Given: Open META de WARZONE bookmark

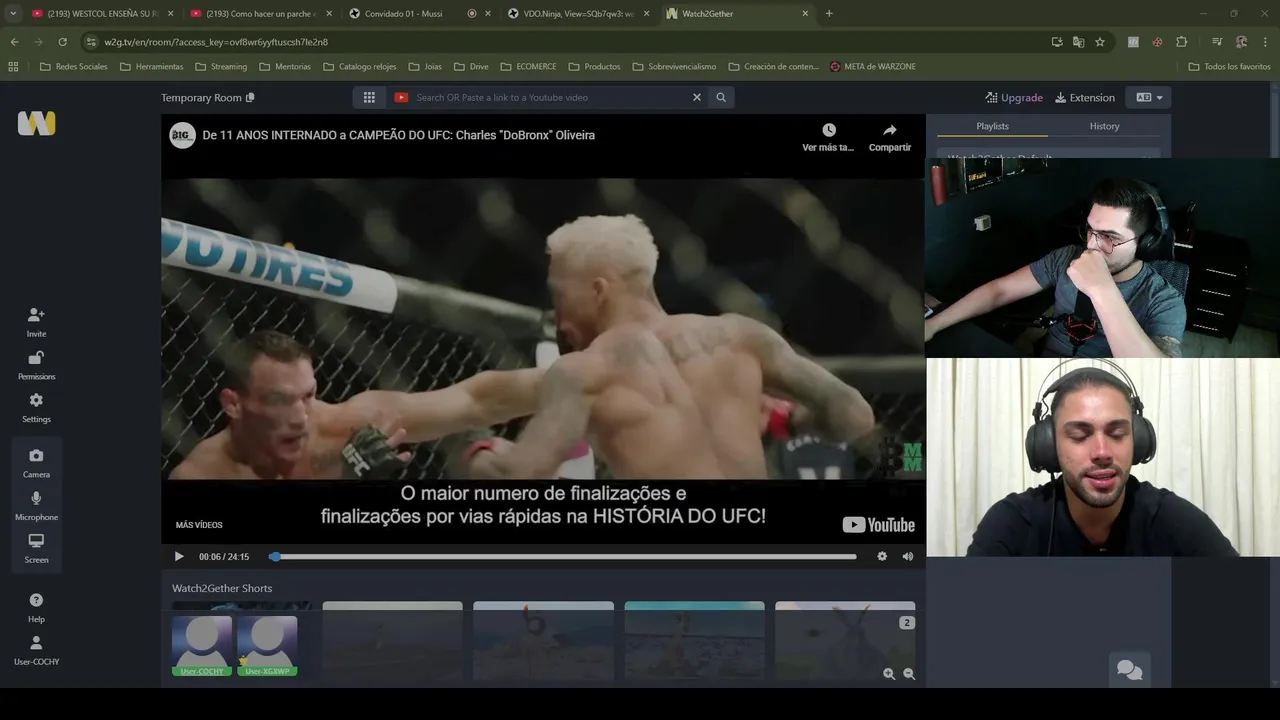Looking at the screenshot, I should tap(873, 67).
